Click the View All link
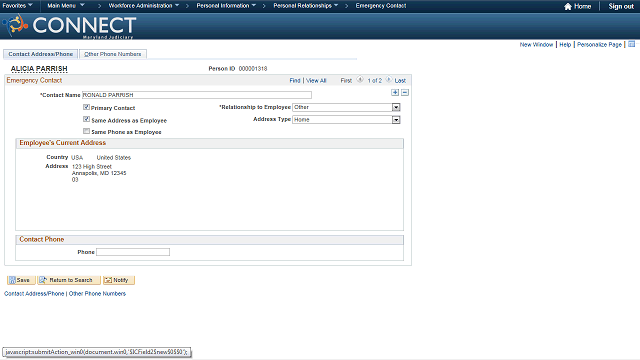 [x=316, y=80]
